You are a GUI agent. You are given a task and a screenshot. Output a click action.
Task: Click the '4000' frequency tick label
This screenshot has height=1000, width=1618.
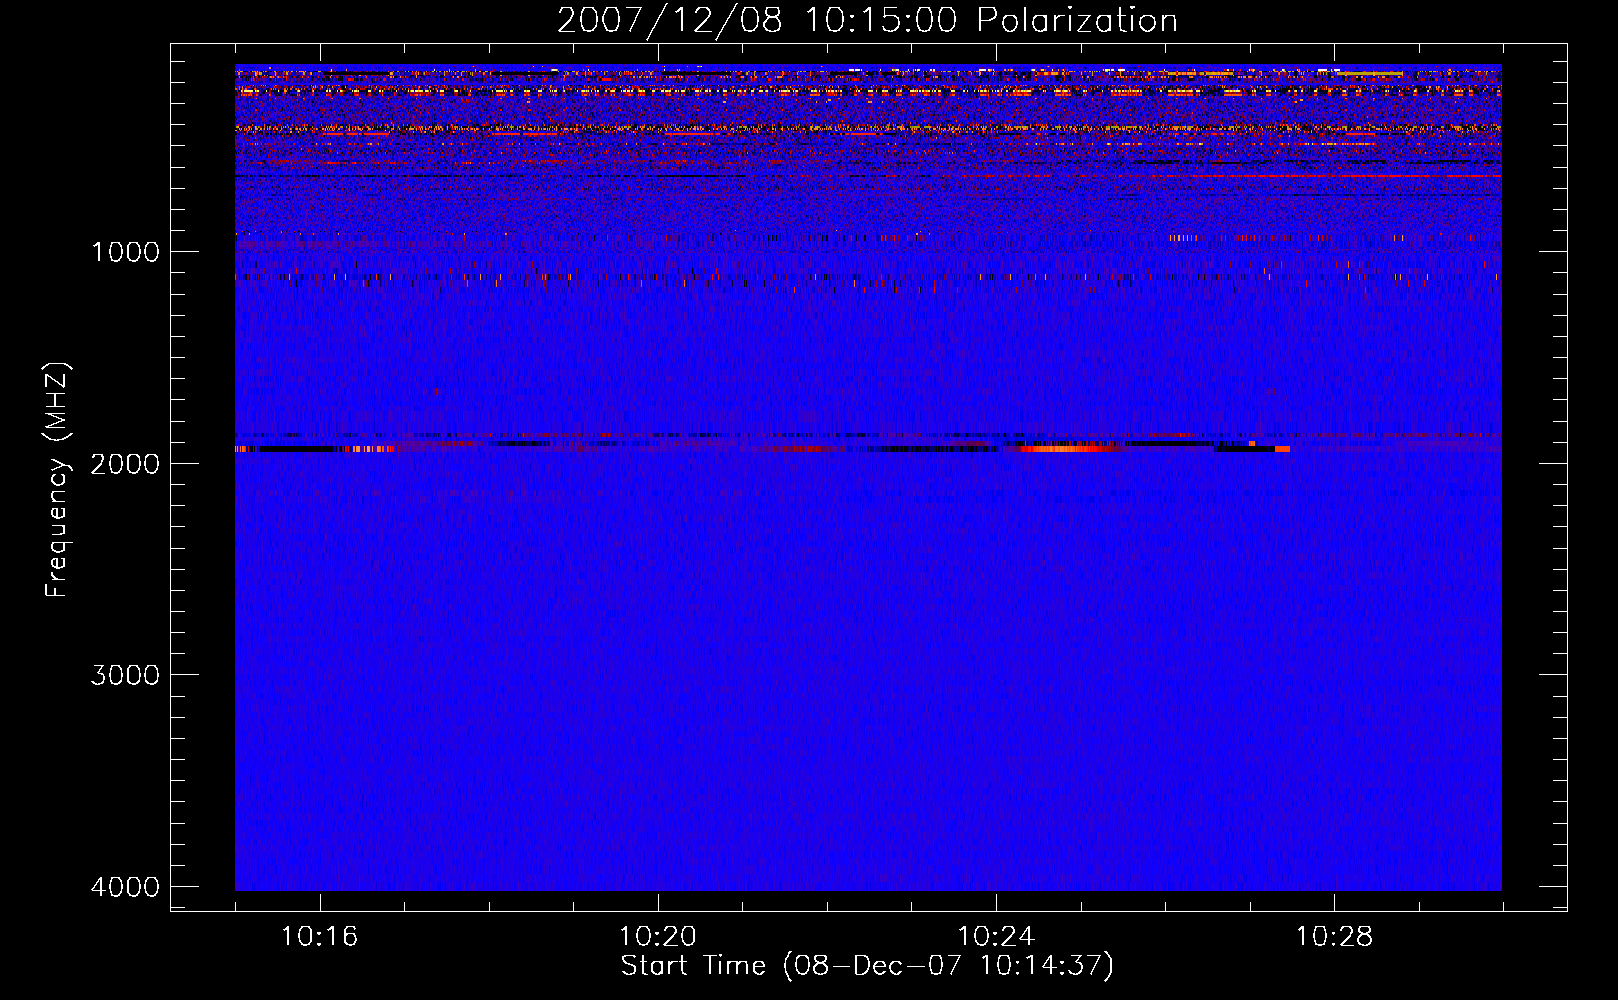125,886
